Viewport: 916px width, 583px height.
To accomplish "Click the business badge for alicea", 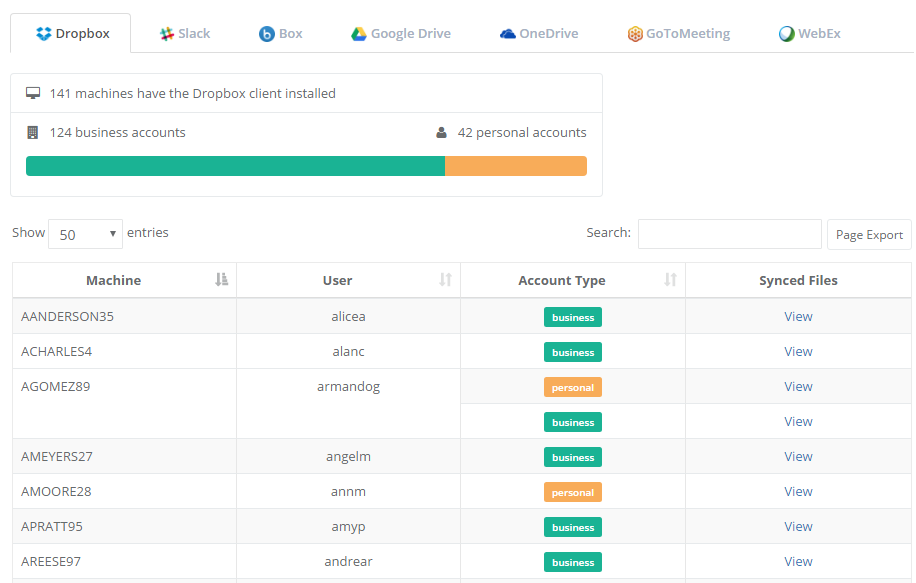I will click(572, 317).
